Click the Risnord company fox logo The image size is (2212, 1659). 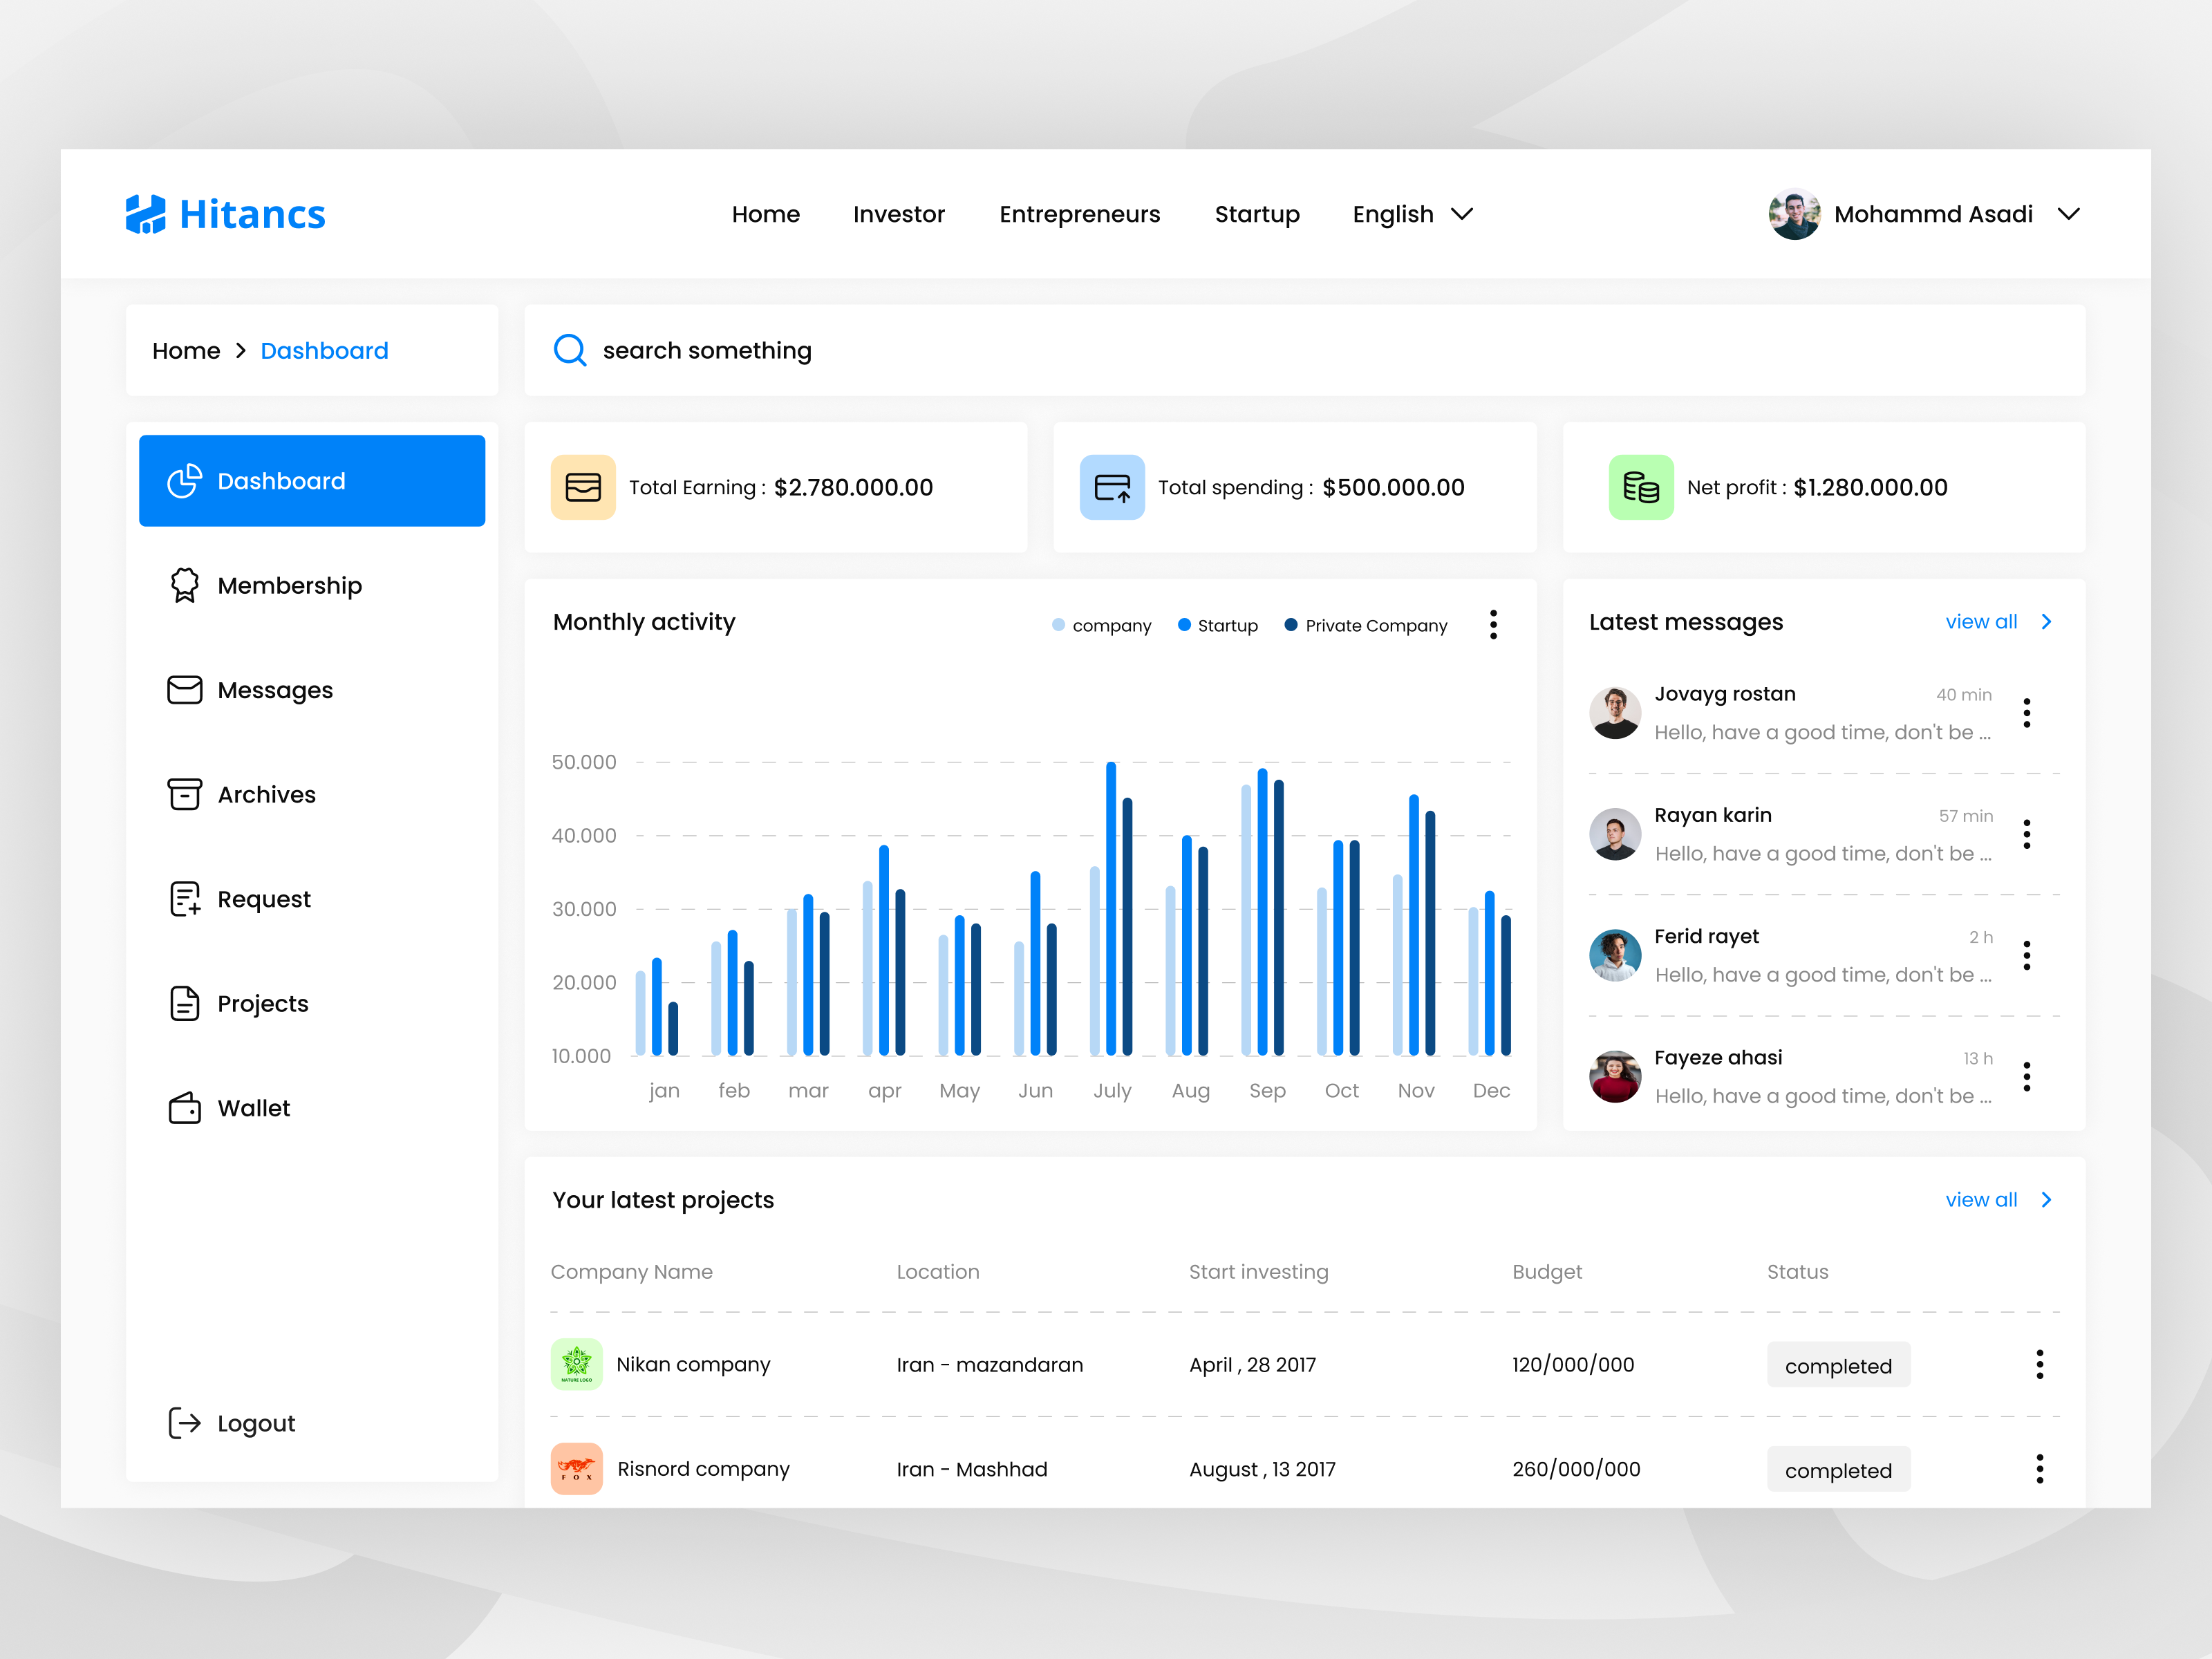(577, 1469)
